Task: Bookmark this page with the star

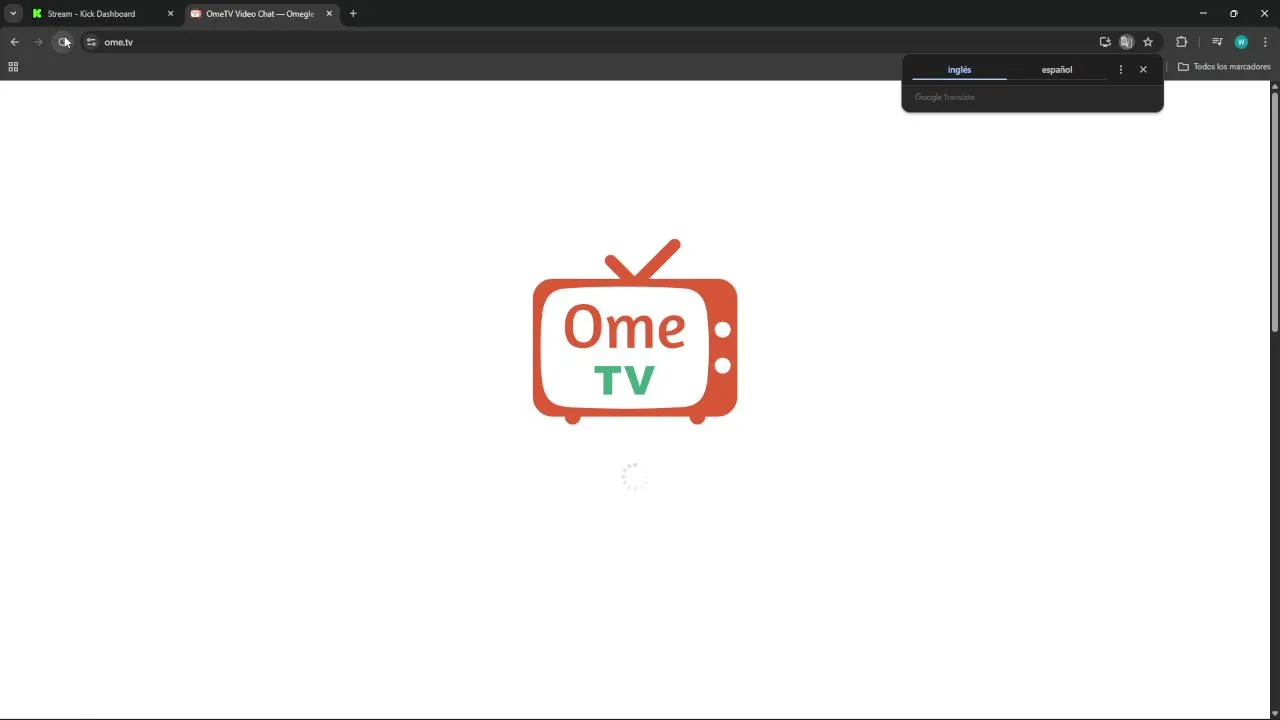Action: click(x=1148, y=42)
